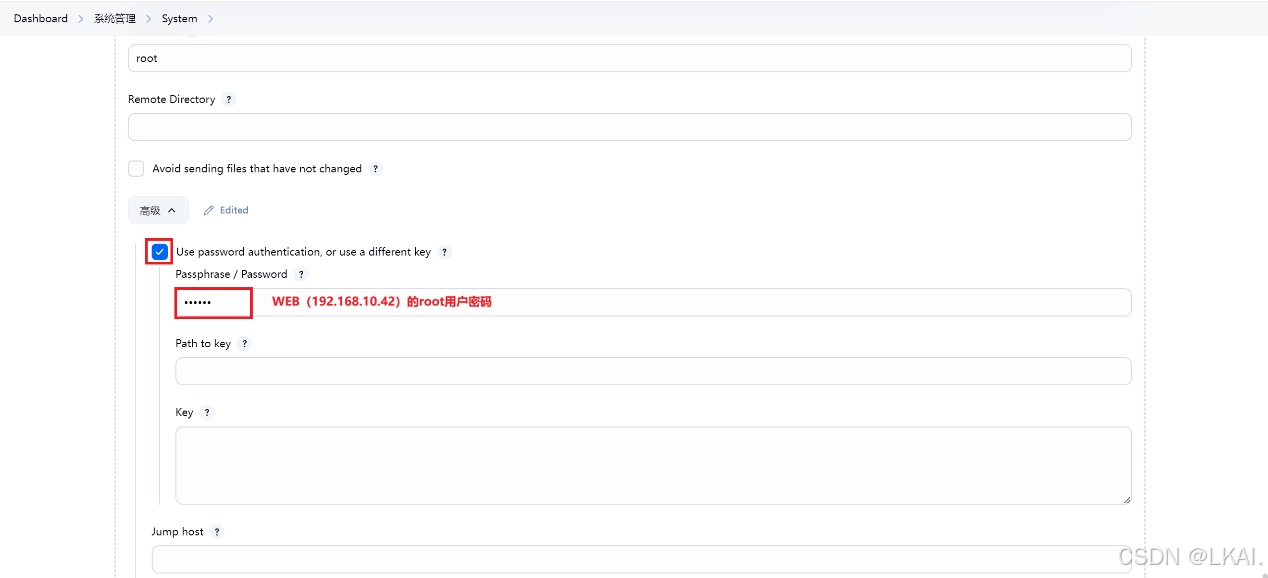1268x578 pixels.
Task: Click inside the Key text area
Action: (x=653, y=466)
